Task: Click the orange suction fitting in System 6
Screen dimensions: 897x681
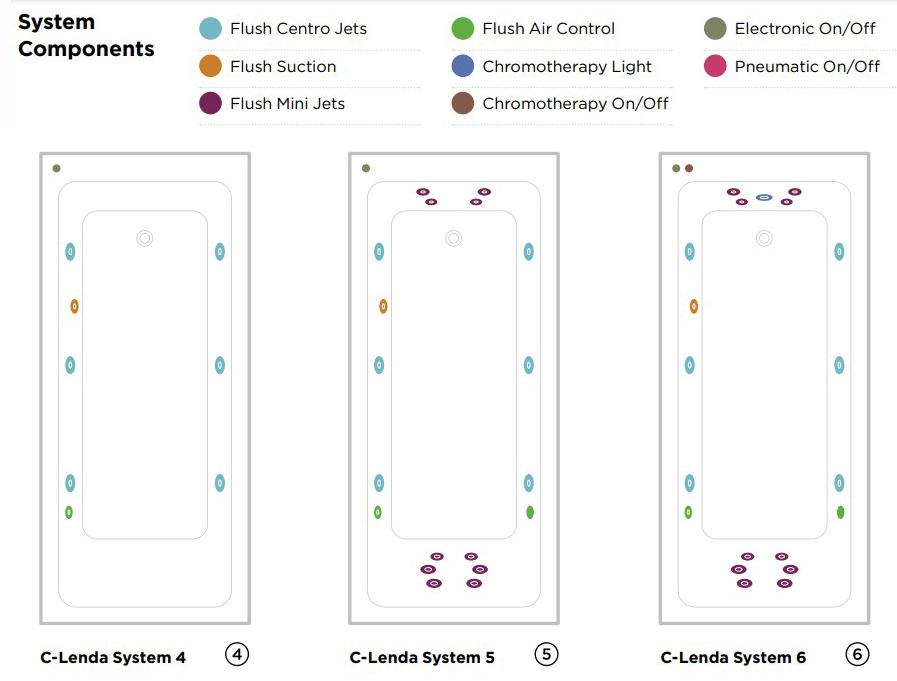Action: 694,306
